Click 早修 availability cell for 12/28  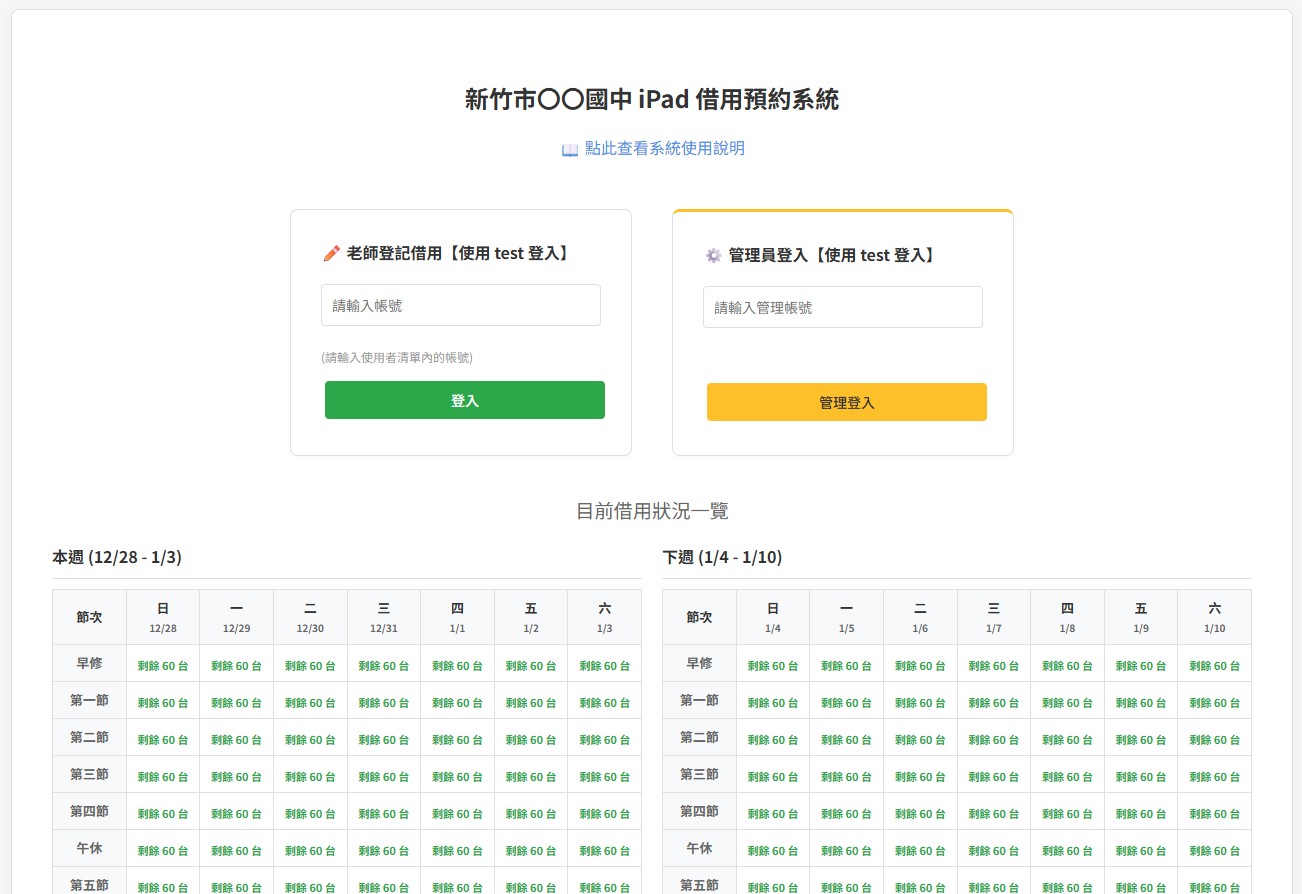coord(163,665)
